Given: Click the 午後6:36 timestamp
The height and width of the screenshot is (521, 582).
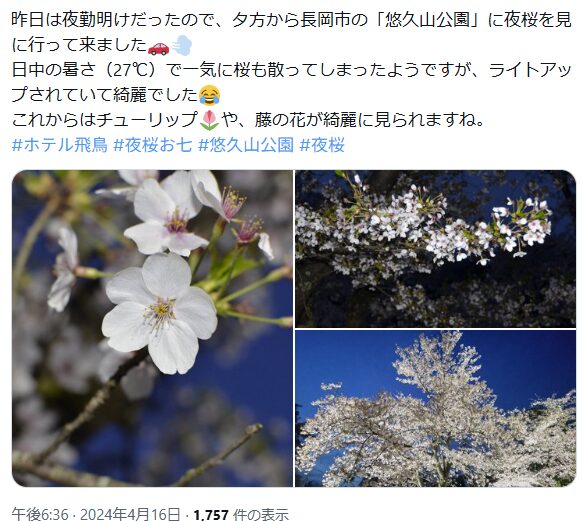Looking at the screenshot, I should tap(40, 514).
